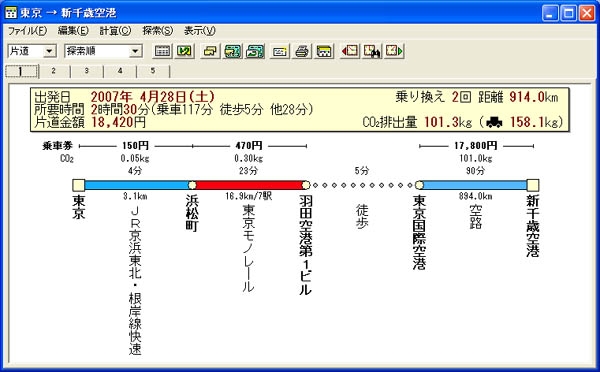The image size is (600, 372).
Task: Click the next-time clock icon with green arrow
Action: 394,51
